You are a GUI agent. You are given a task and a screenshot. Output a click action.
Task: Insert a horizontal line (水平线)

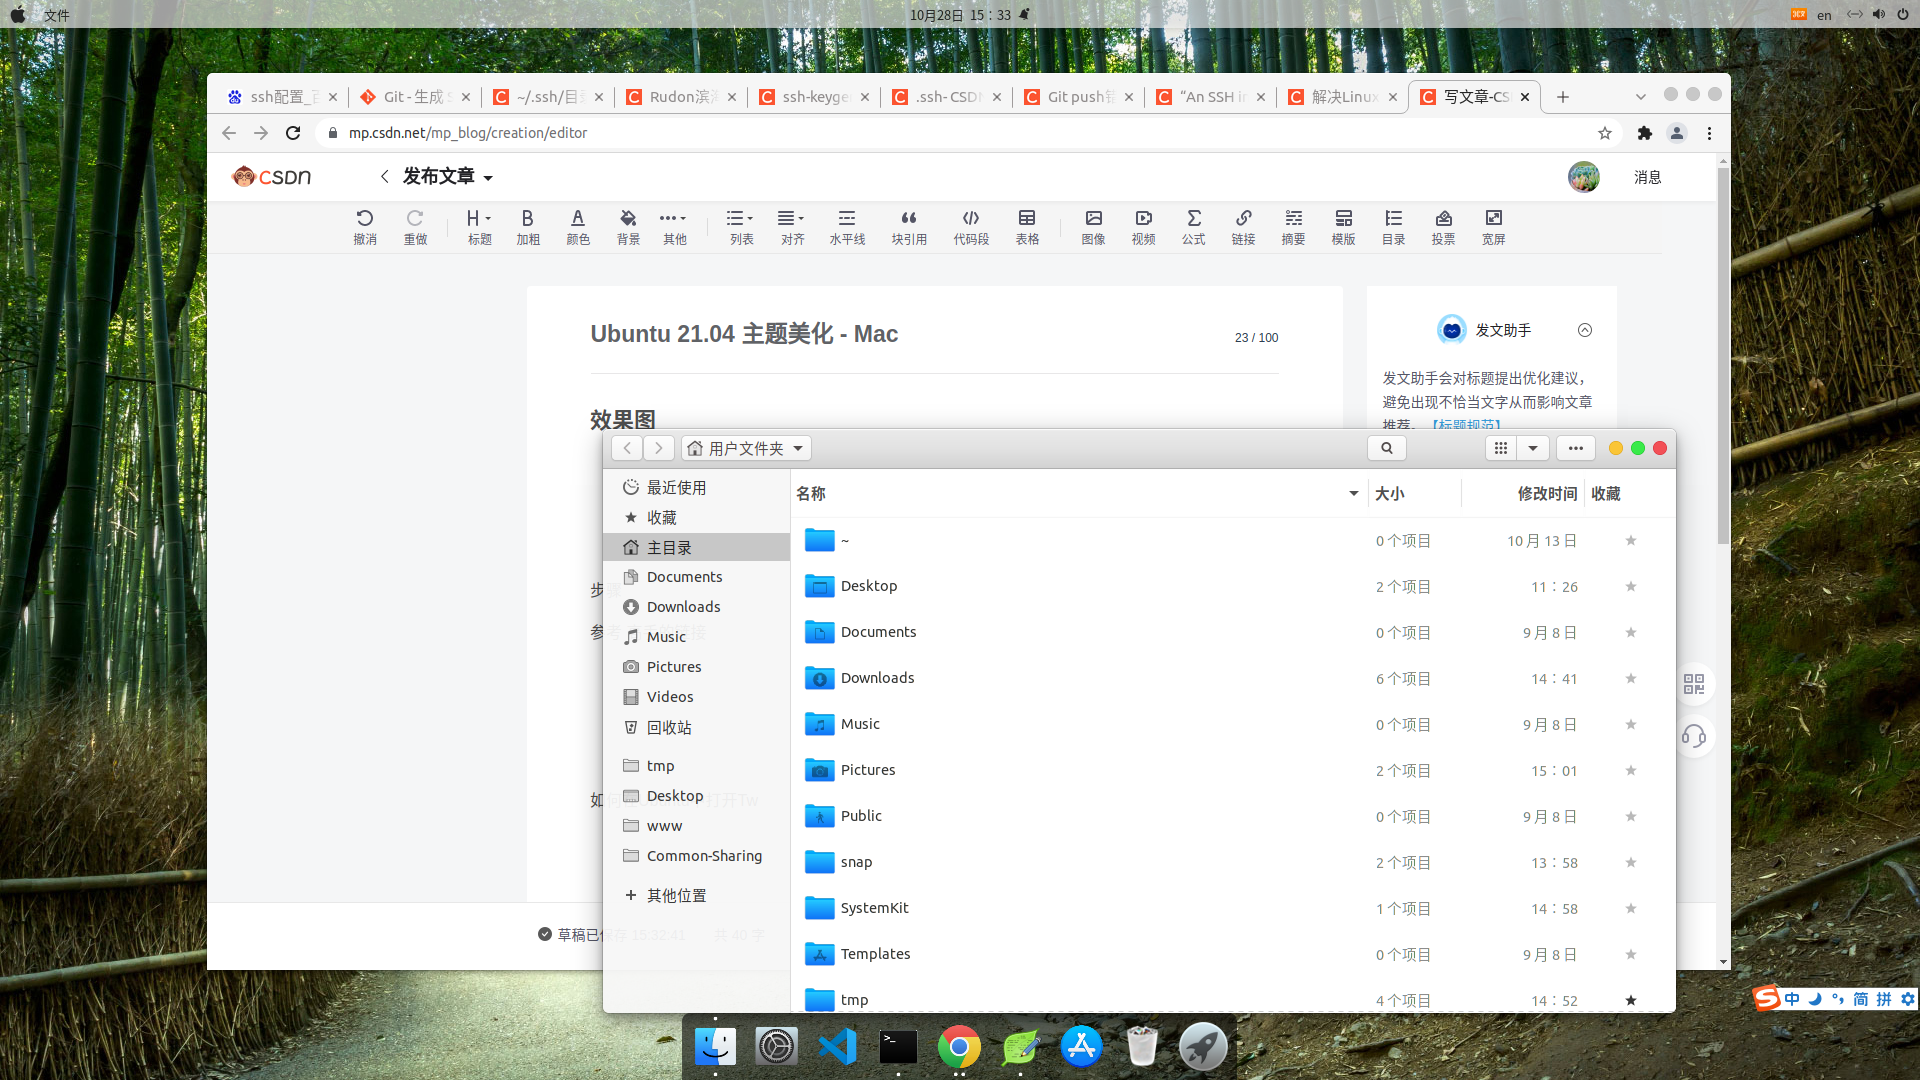click(x=847, y=227)
